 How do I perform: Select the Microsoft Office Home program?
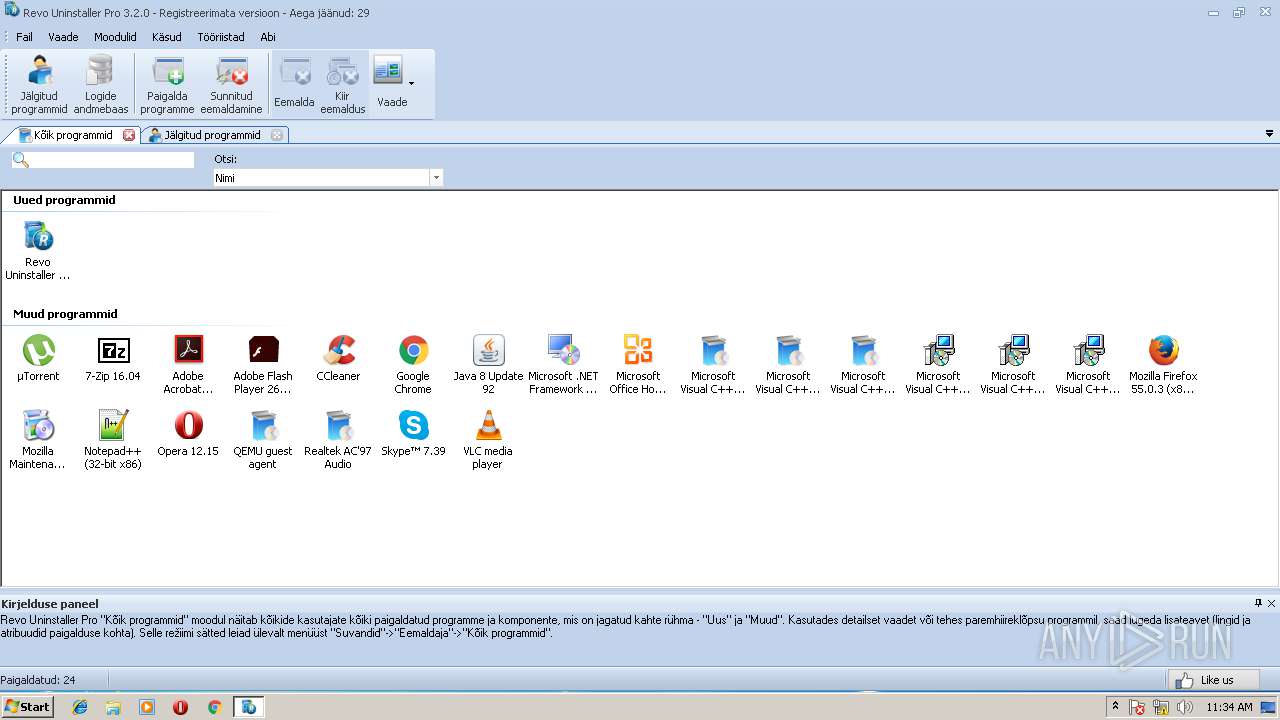(638, 365)
